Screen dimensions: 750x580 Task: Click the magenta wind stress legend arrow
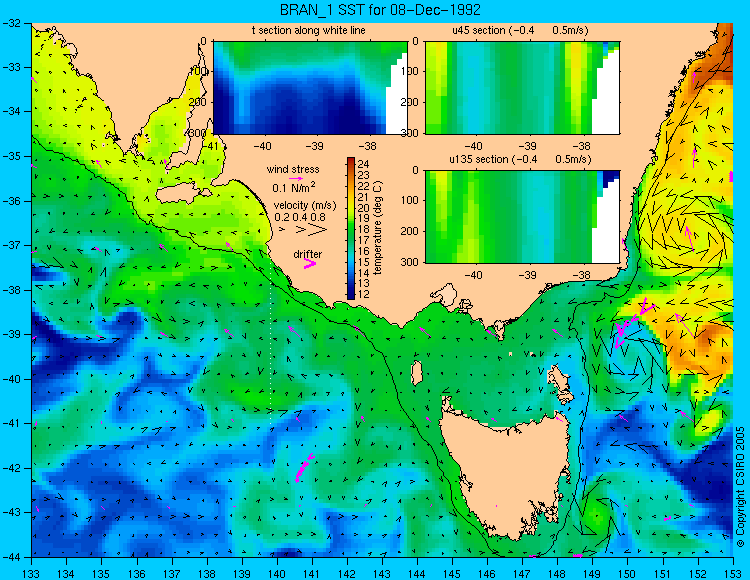296,178
